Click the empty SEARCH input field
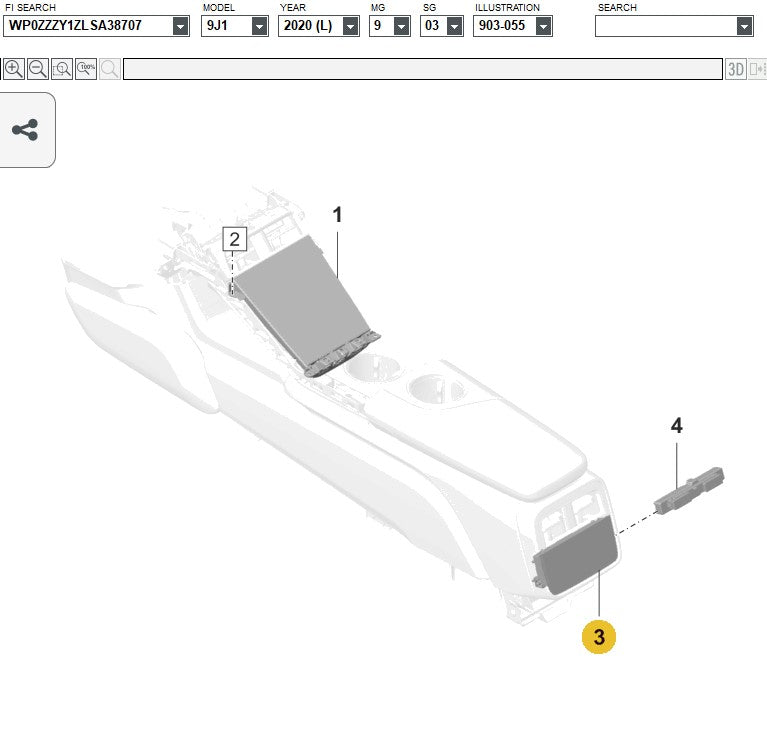767x736 pixels. (x=666, y=26)
